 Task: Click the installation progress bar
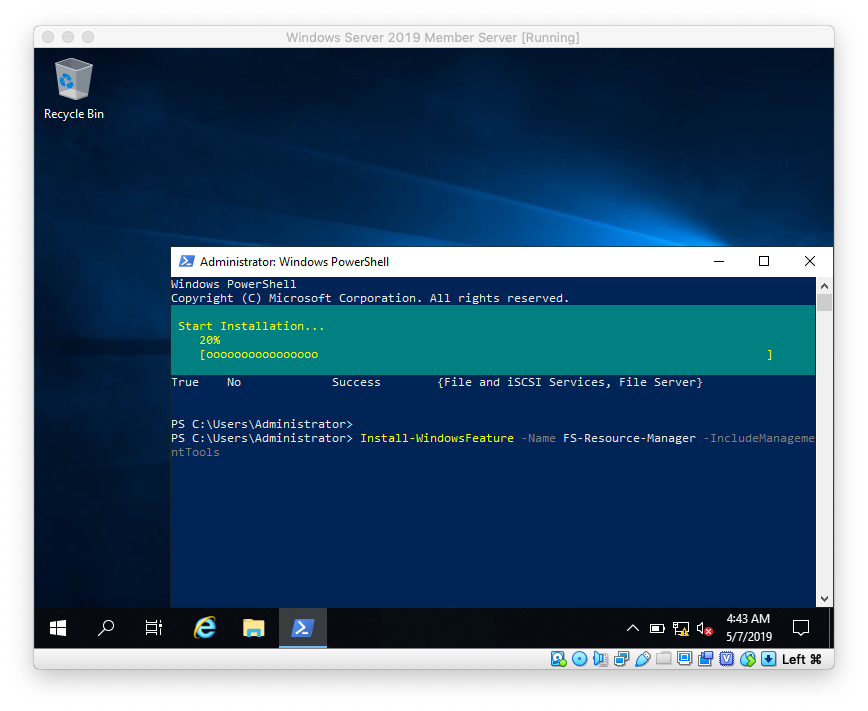[x=486, y=354]
